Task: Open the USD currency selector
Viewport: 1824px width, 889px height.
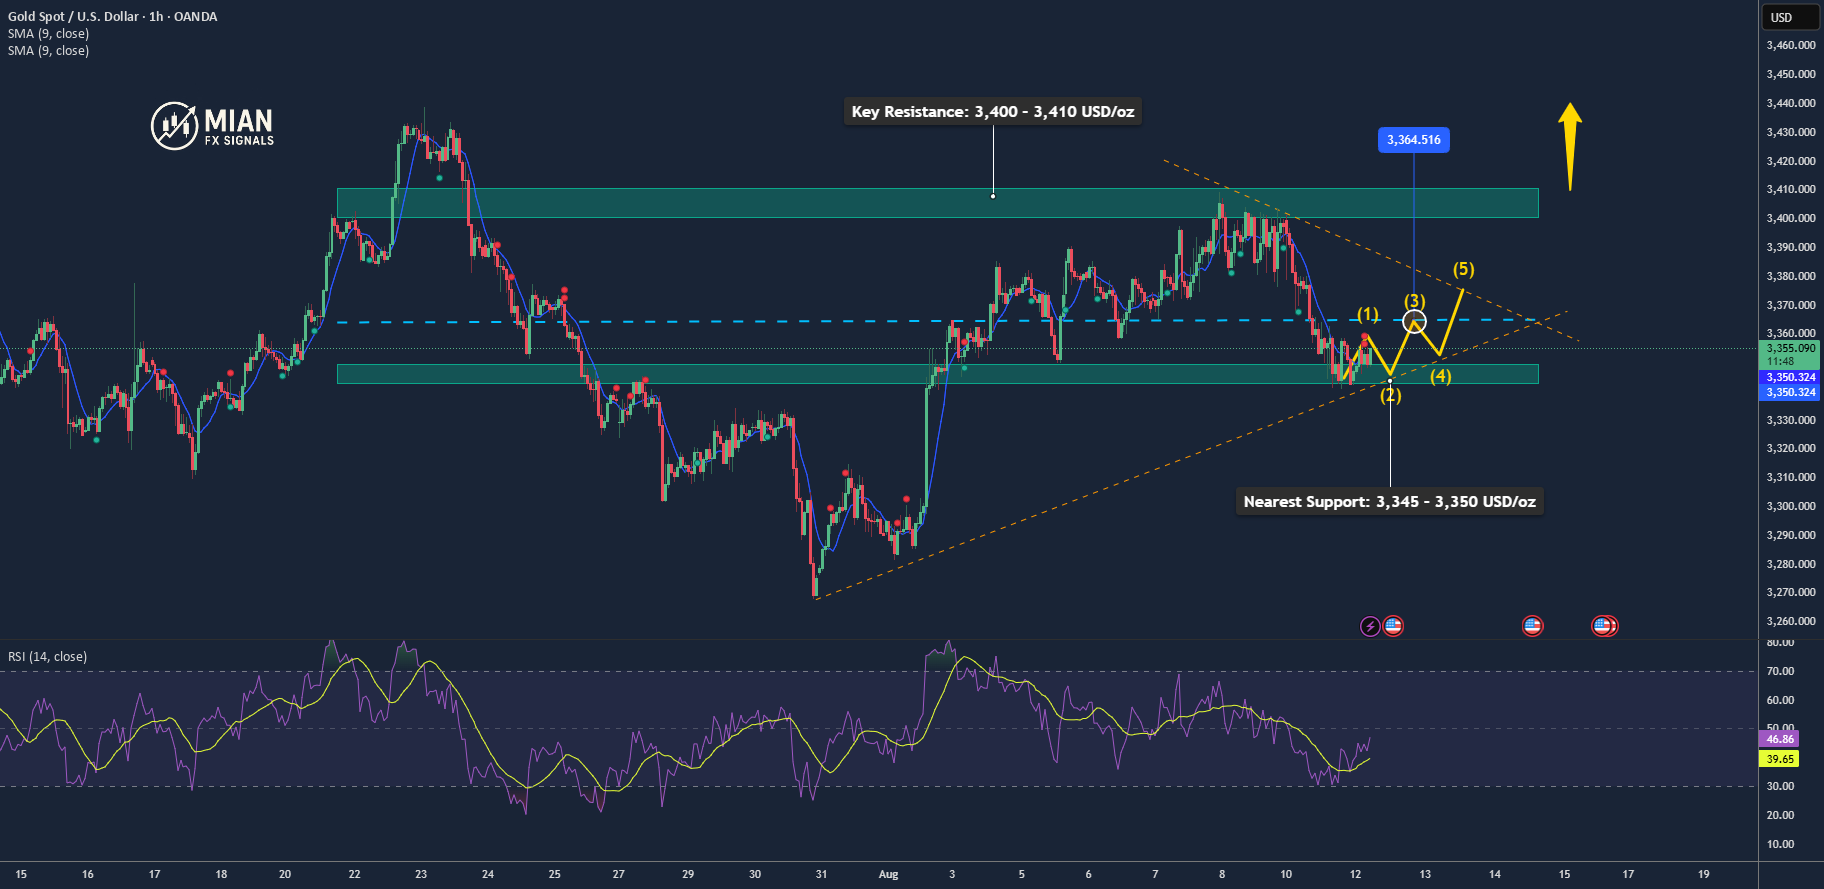Action: tap(1782, 17)
